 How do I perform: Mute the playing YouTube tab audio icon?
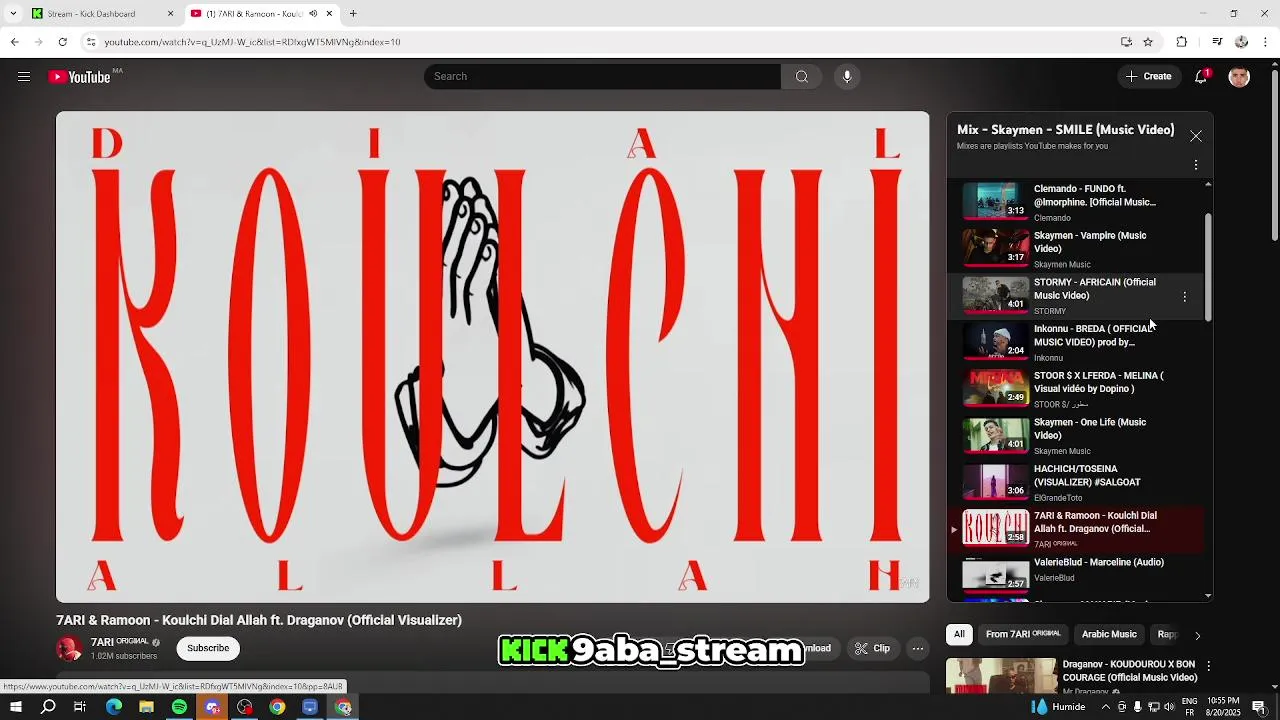pyautogui.click(x=313, y=14)
